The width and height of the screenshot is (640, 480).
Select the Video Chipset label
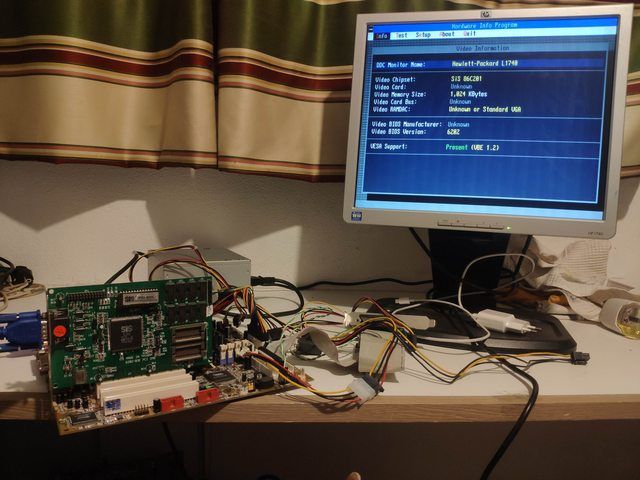395,79
